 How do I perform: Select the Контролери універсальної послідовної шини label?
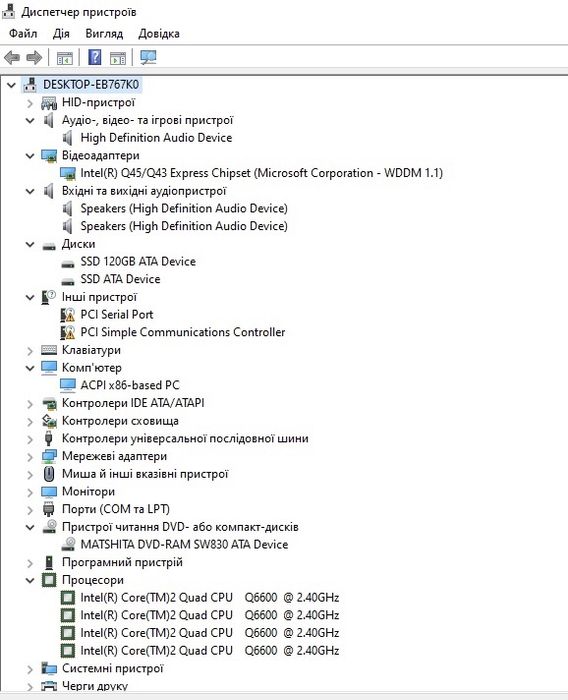point(185,438)
